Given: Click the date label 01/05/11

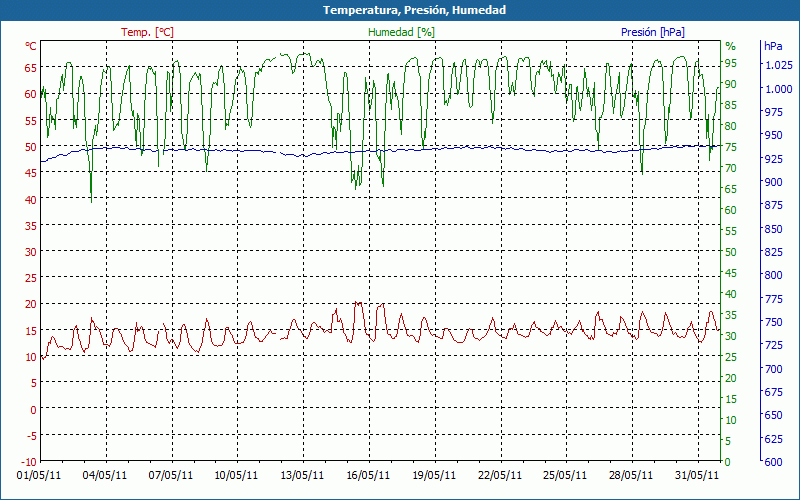Looking at the screenshot, I should coord(39,475).
